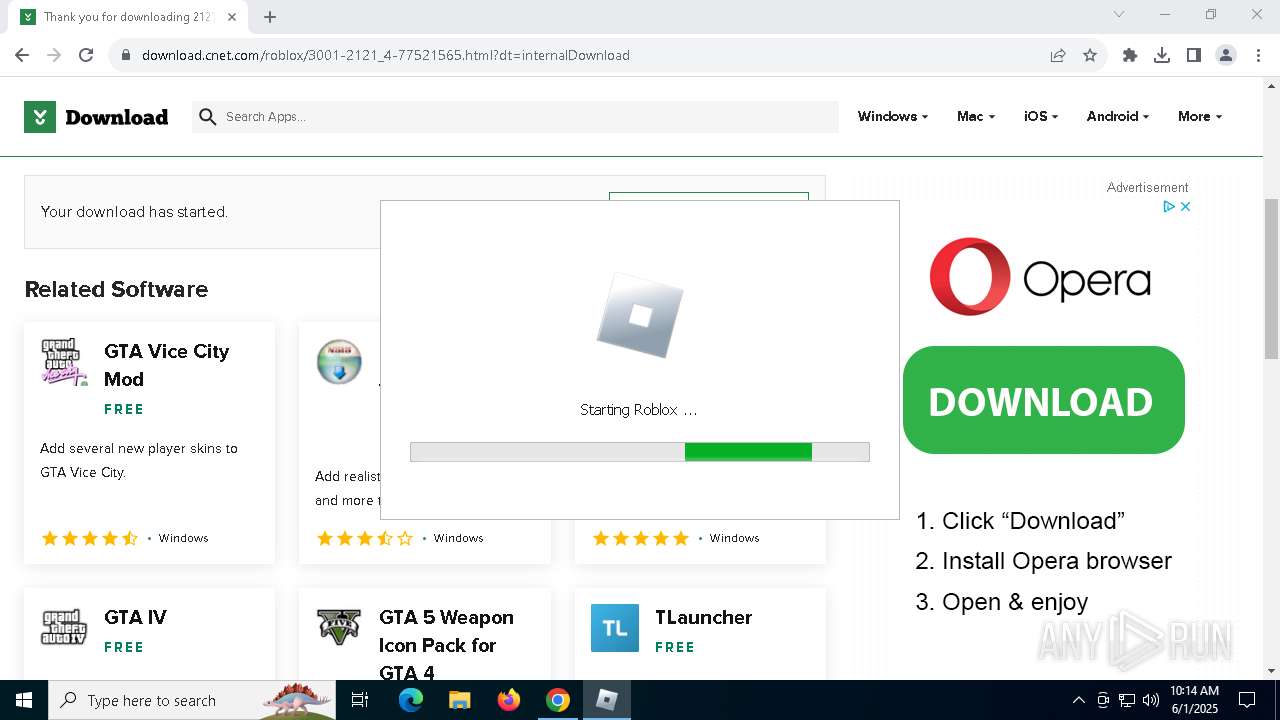The height and width of the screenshot is (720, 1280).
Task: Expand the Mac menu dropdown
Action: (975, 117)
